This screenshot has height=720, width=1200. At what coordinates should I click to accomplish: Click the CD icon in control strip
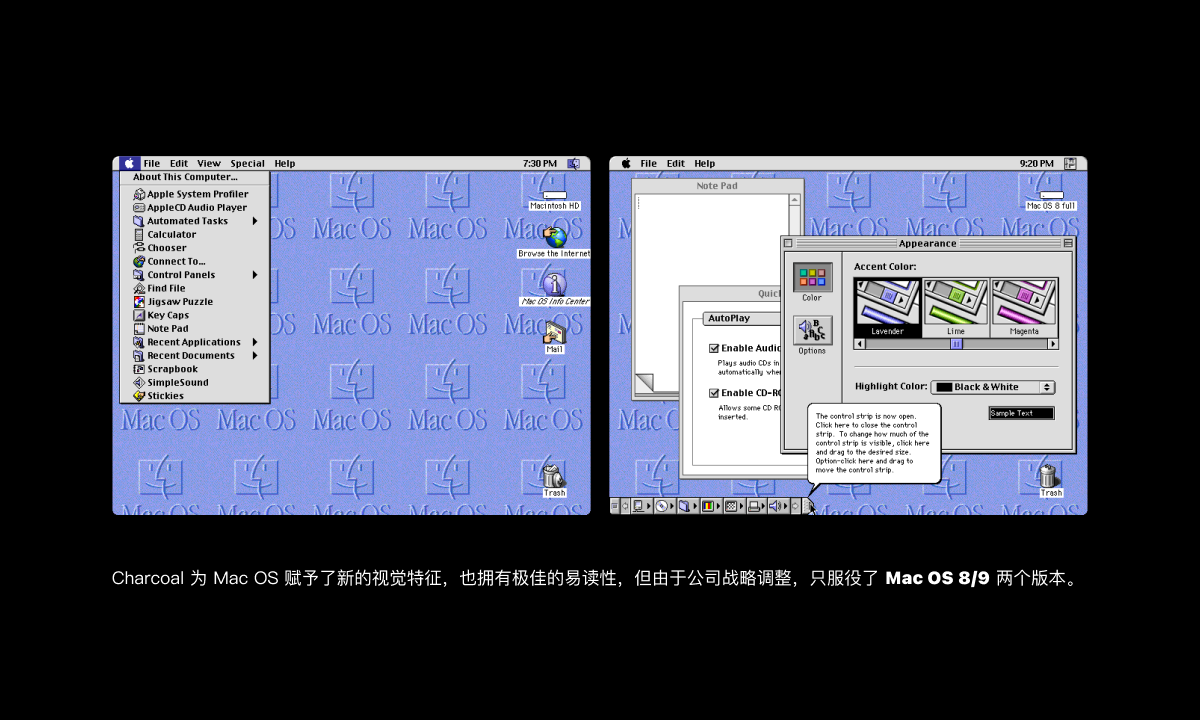tap(661, 506)
